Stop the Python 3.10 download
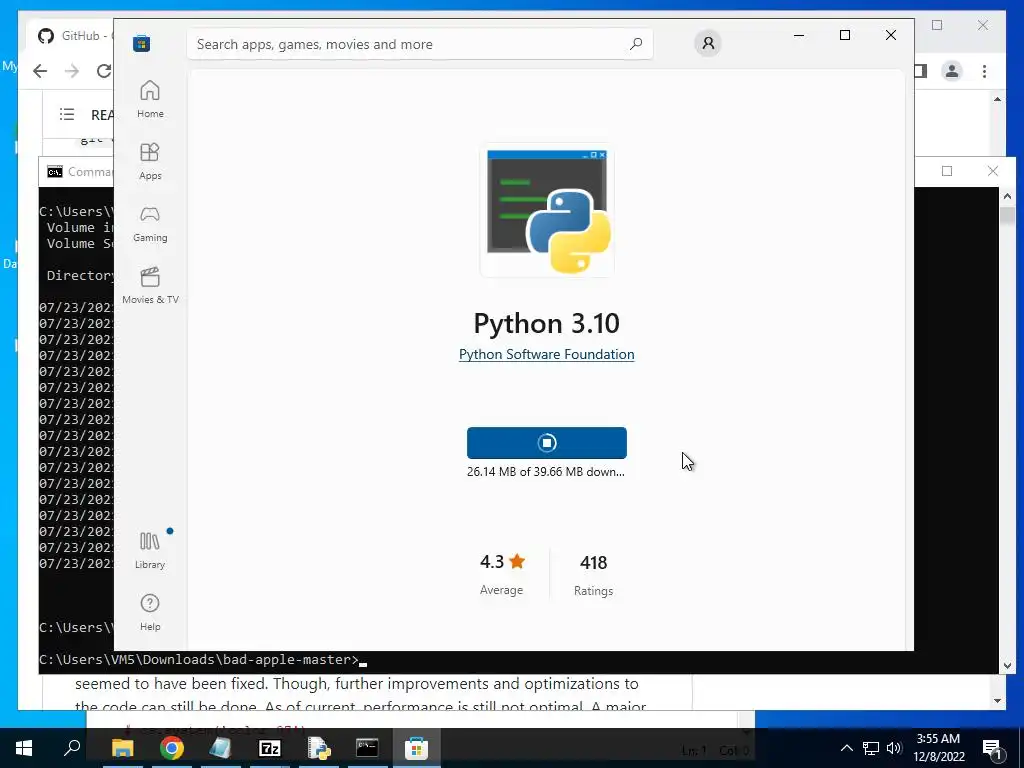This screenshot has width=1024, height=768. [547, 443]
